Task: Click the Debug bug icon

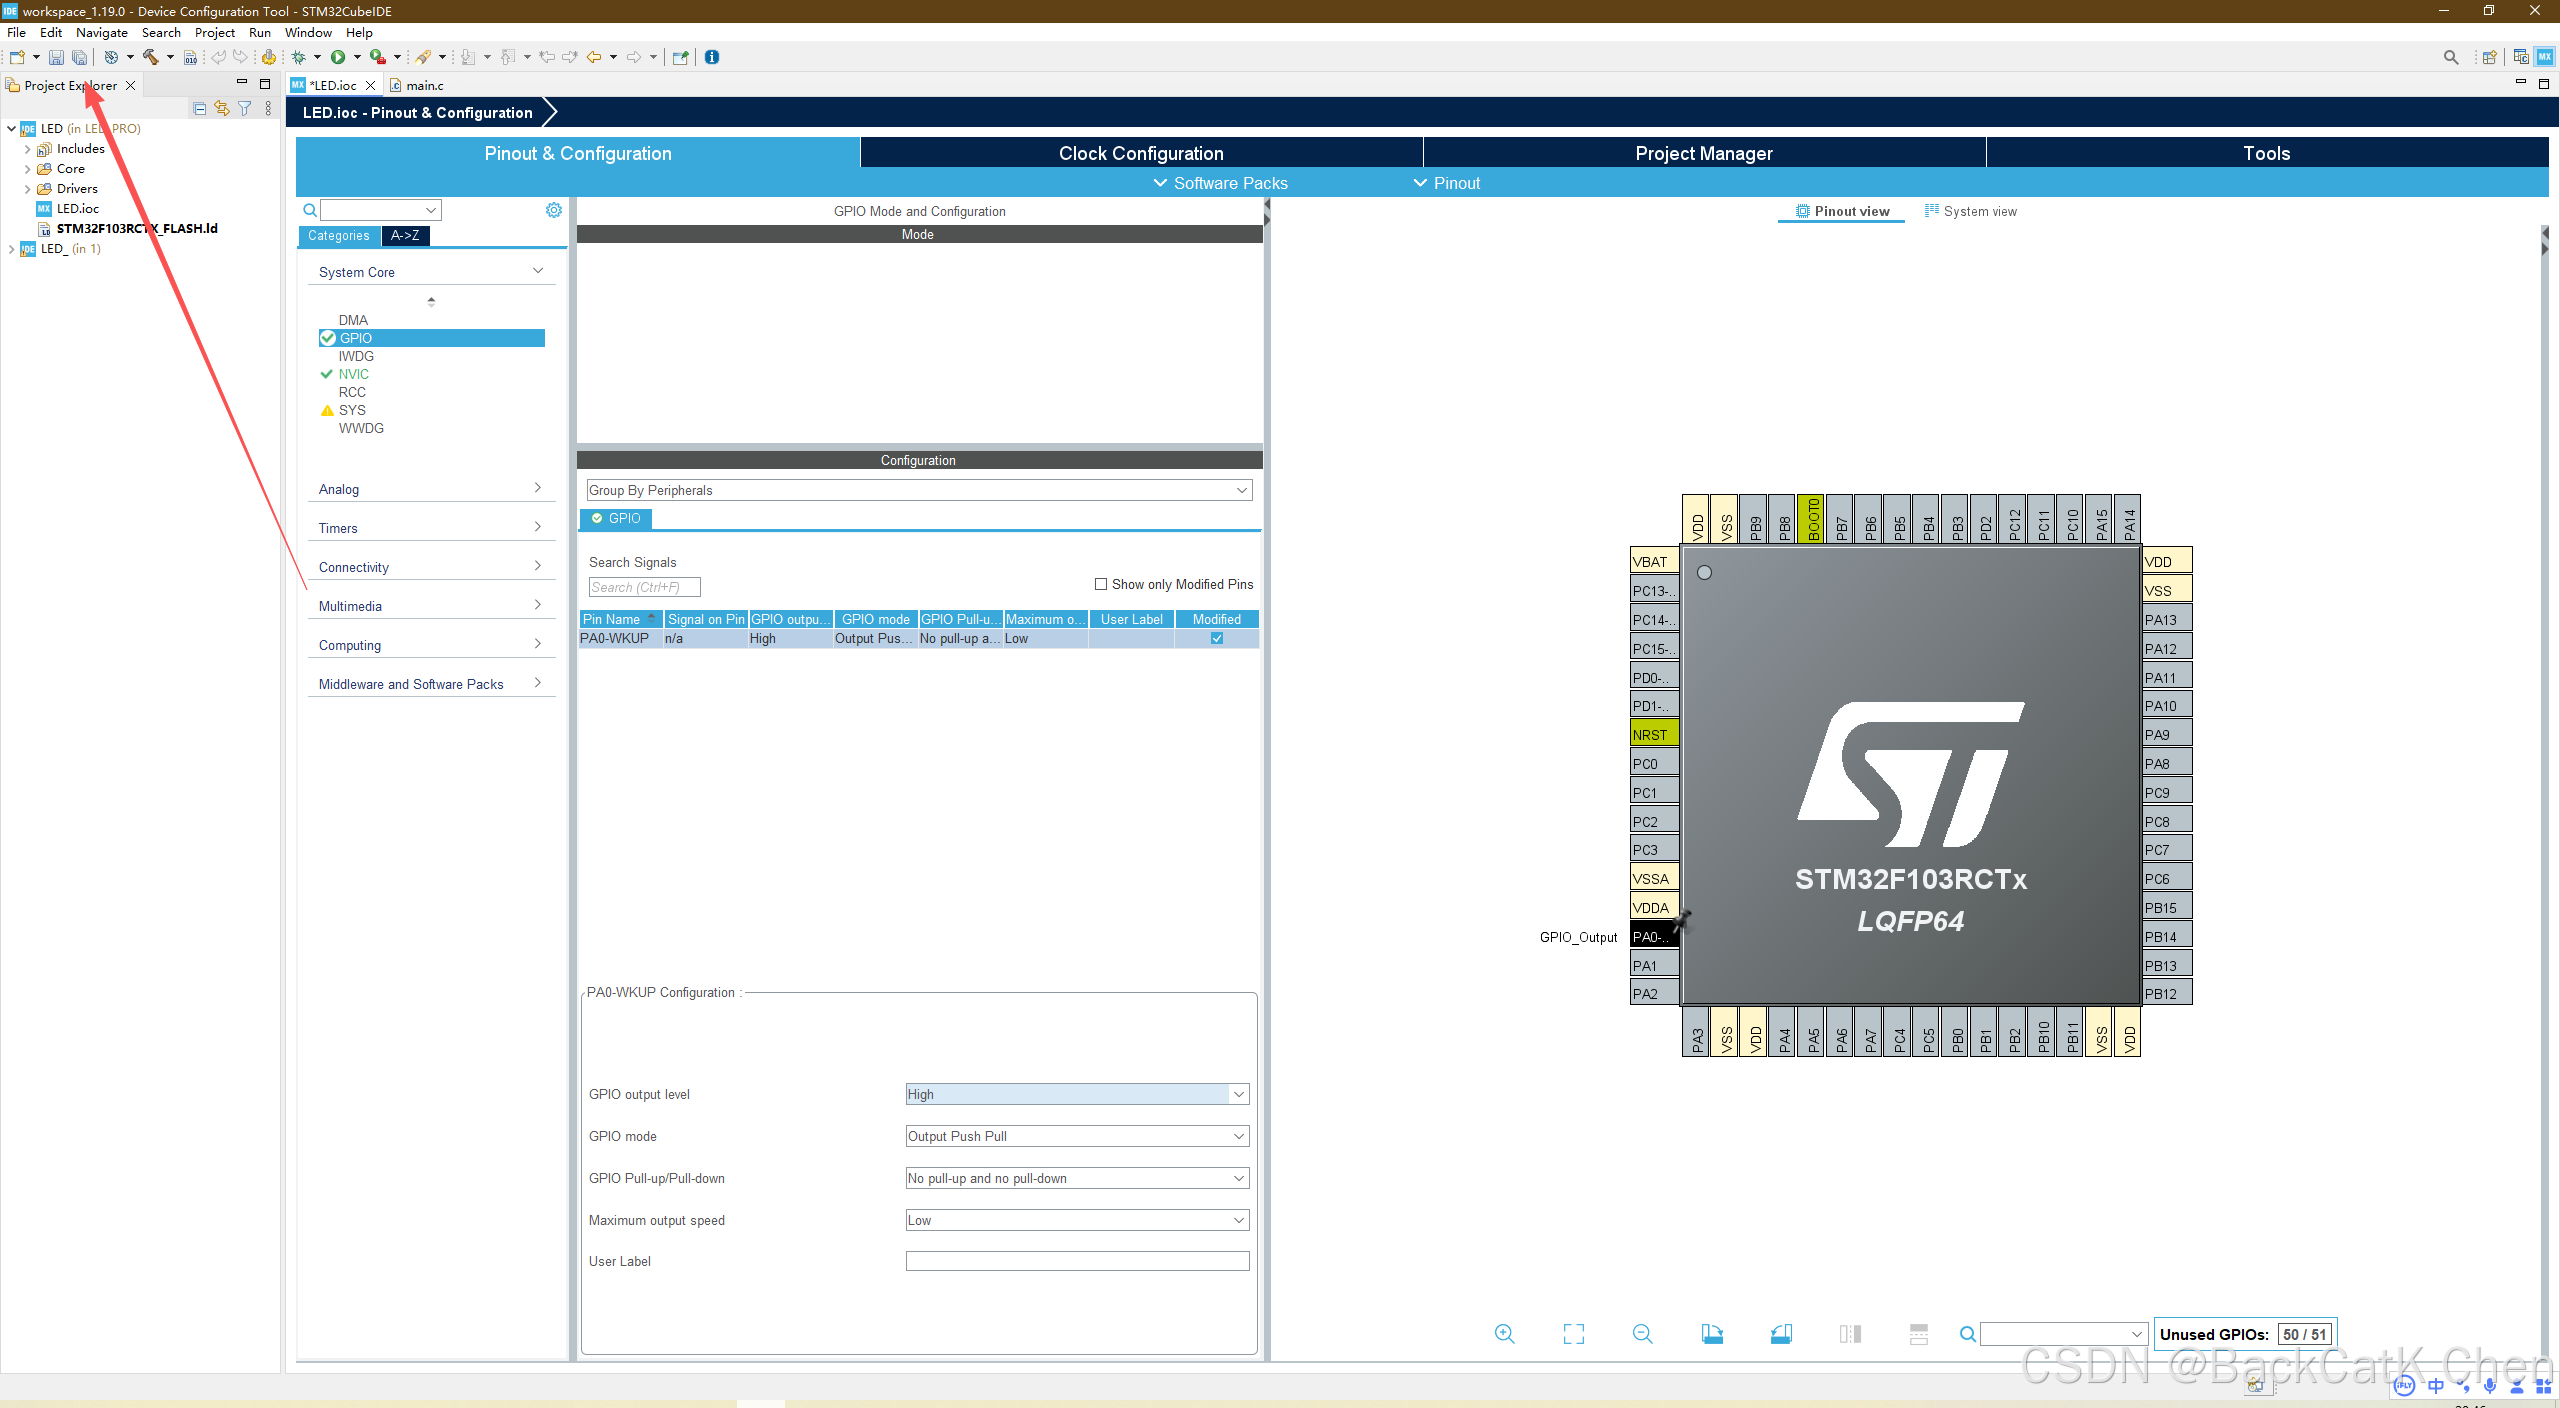Action: click(x=299, y=57)
